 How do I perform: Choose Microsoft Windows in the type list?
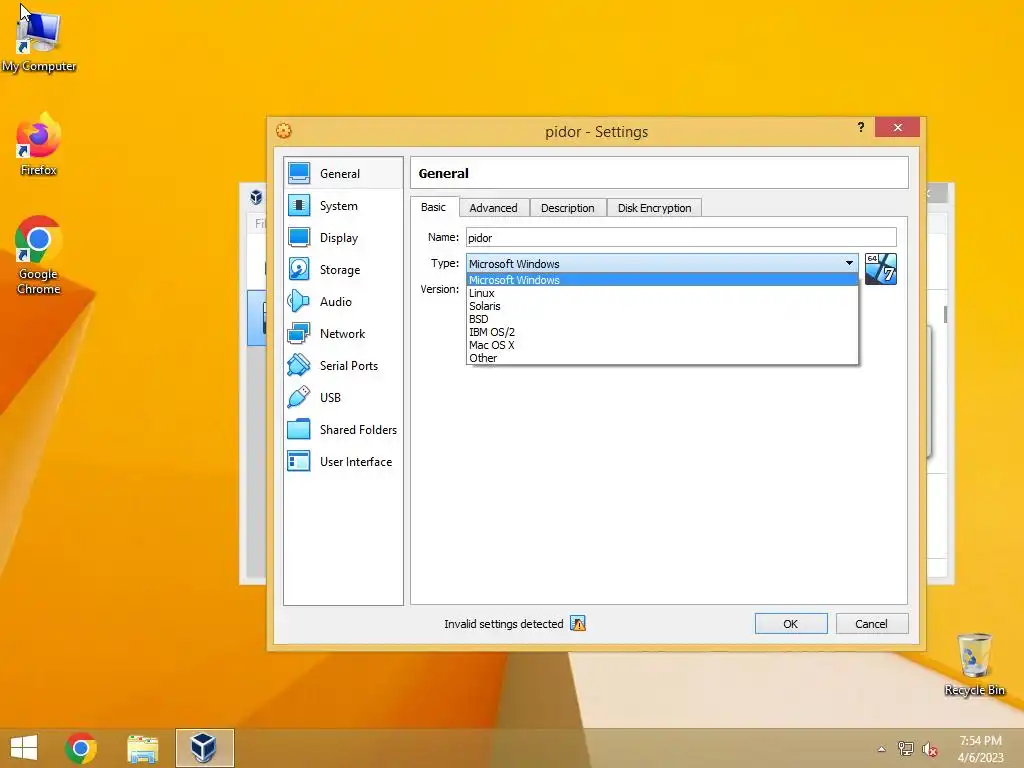(662, 280)
